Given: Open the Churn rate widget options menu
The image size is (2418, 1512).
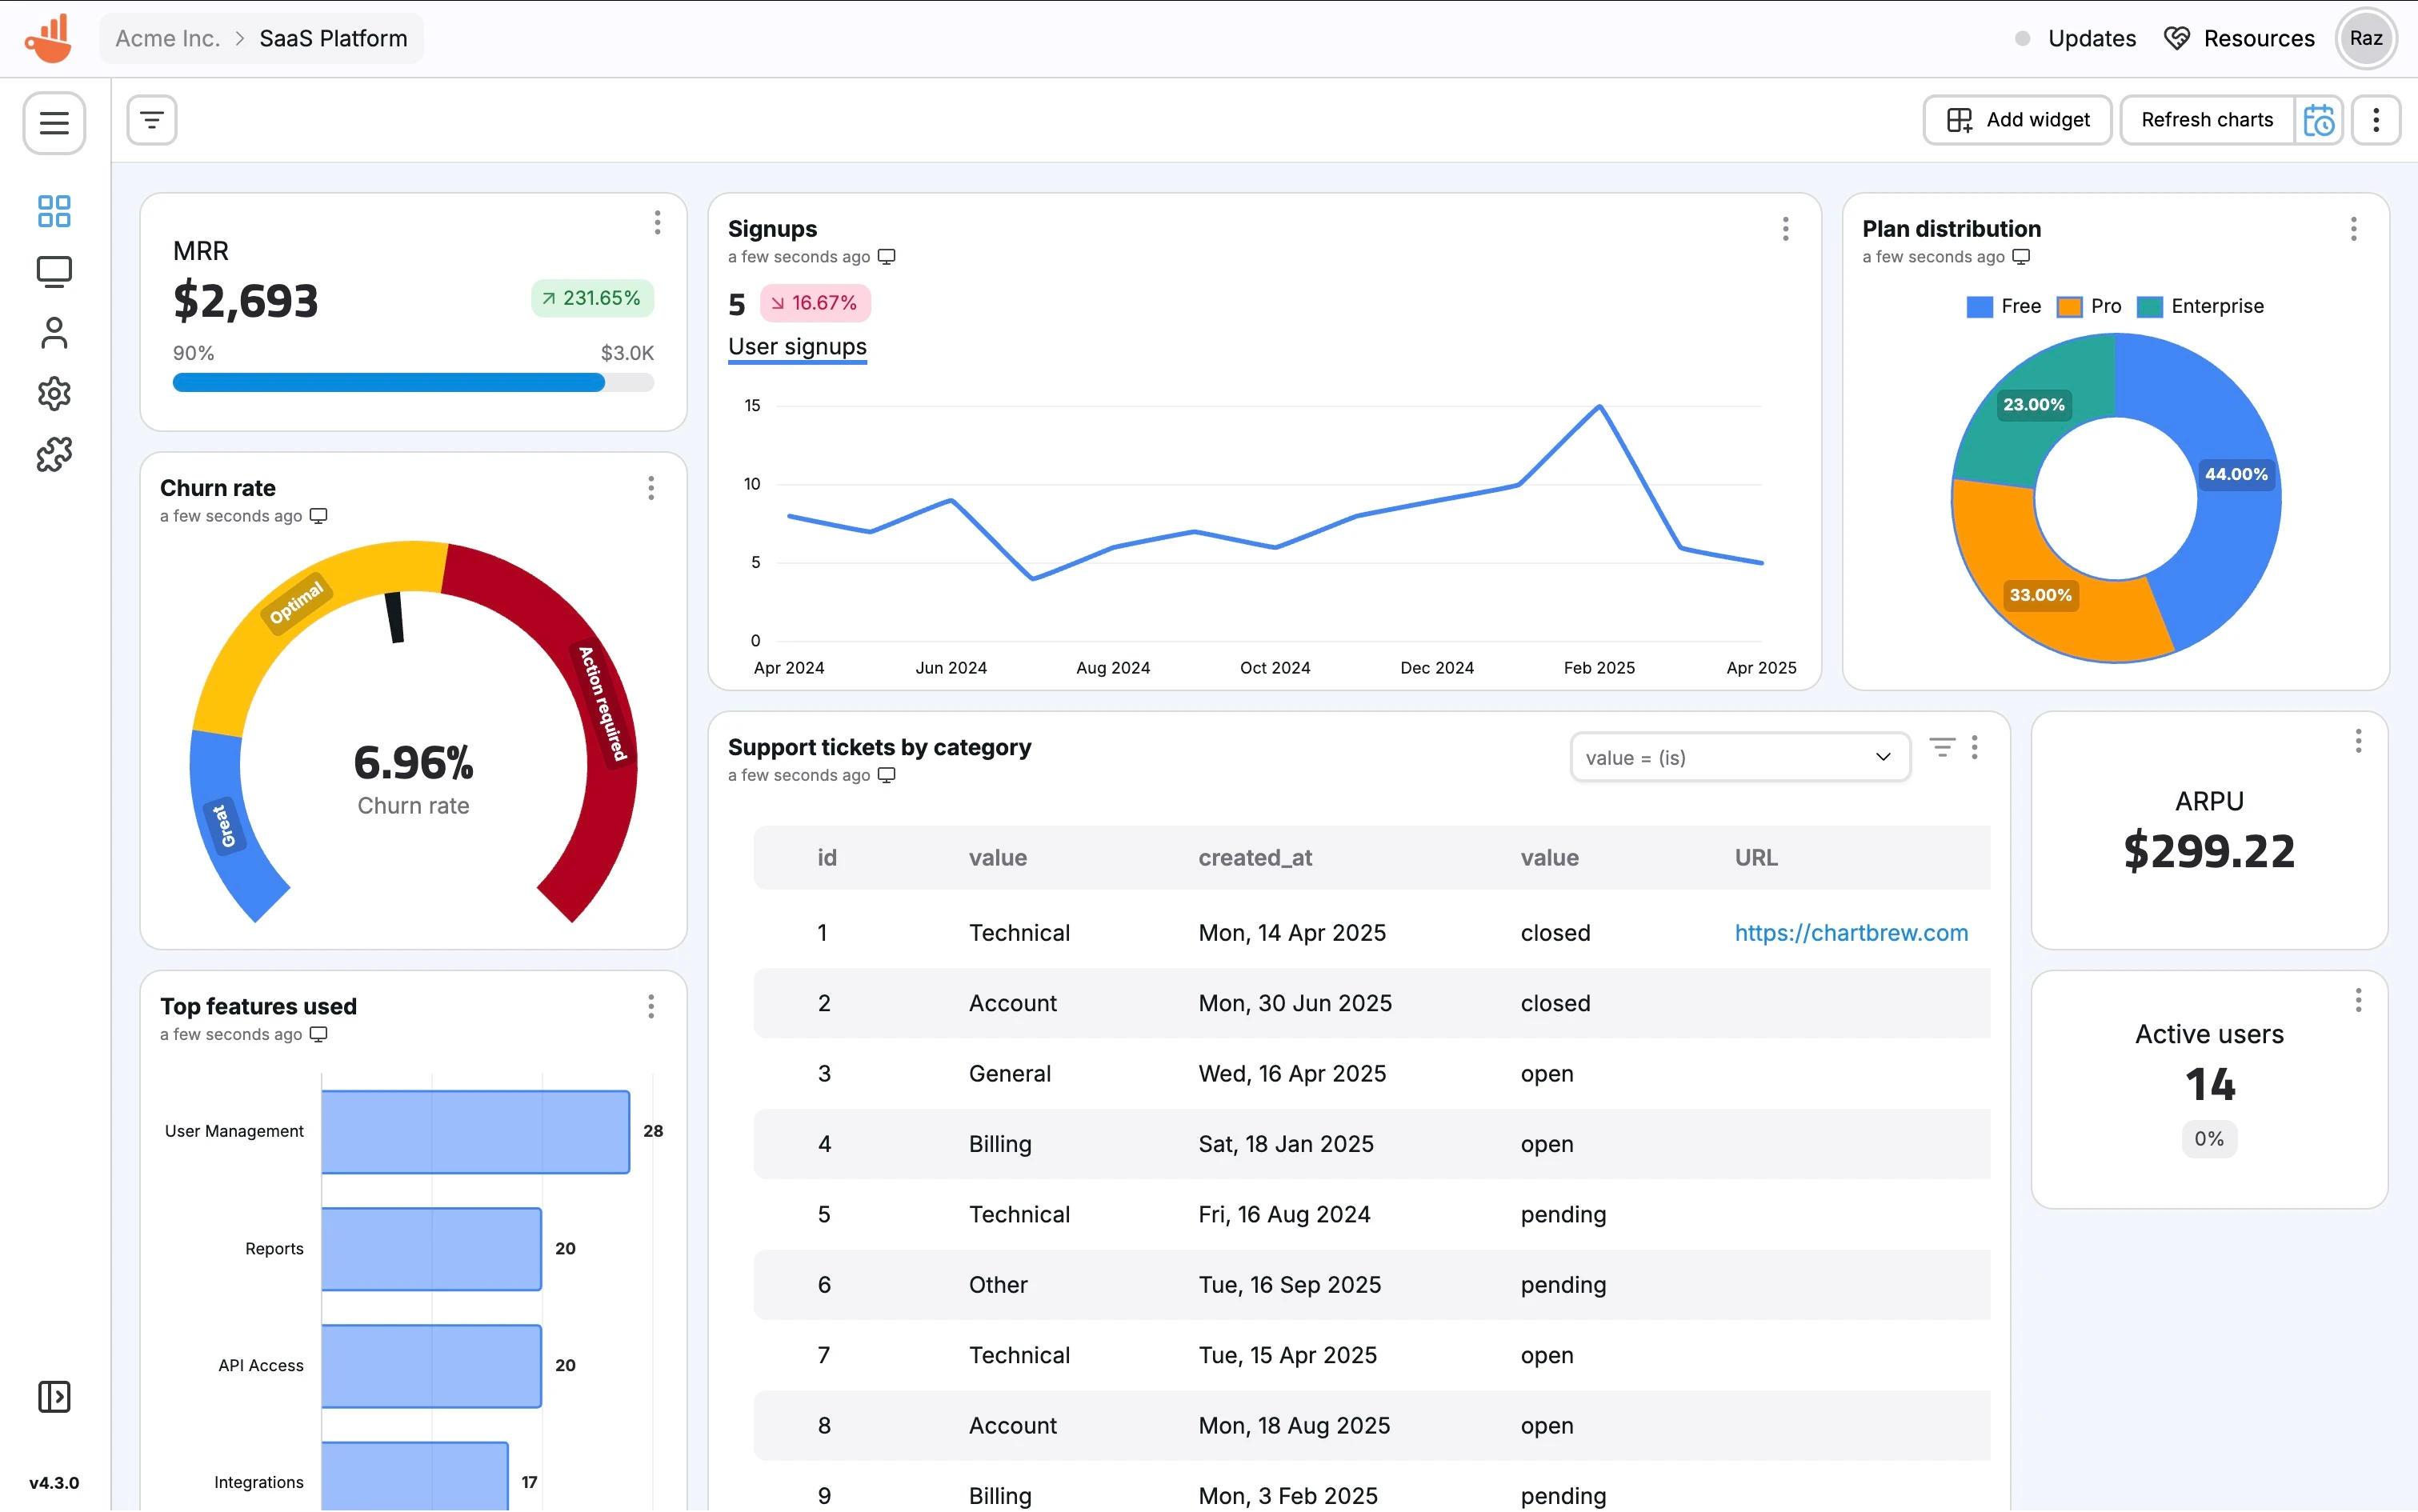Looking at the screenshot, I should (651, 488).
